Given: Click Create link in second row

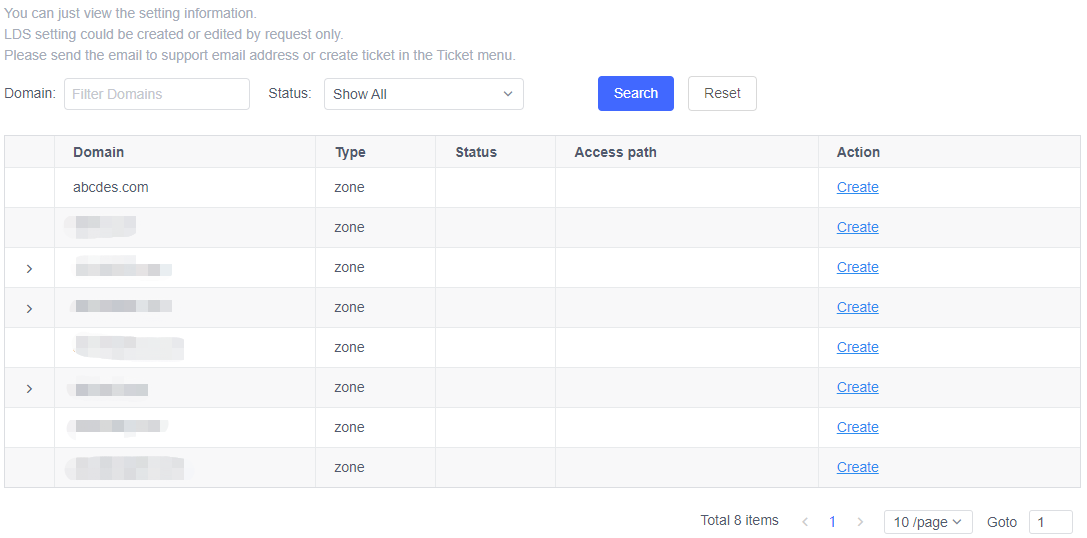Looking at the screenshot, I should tap(857, 227).
